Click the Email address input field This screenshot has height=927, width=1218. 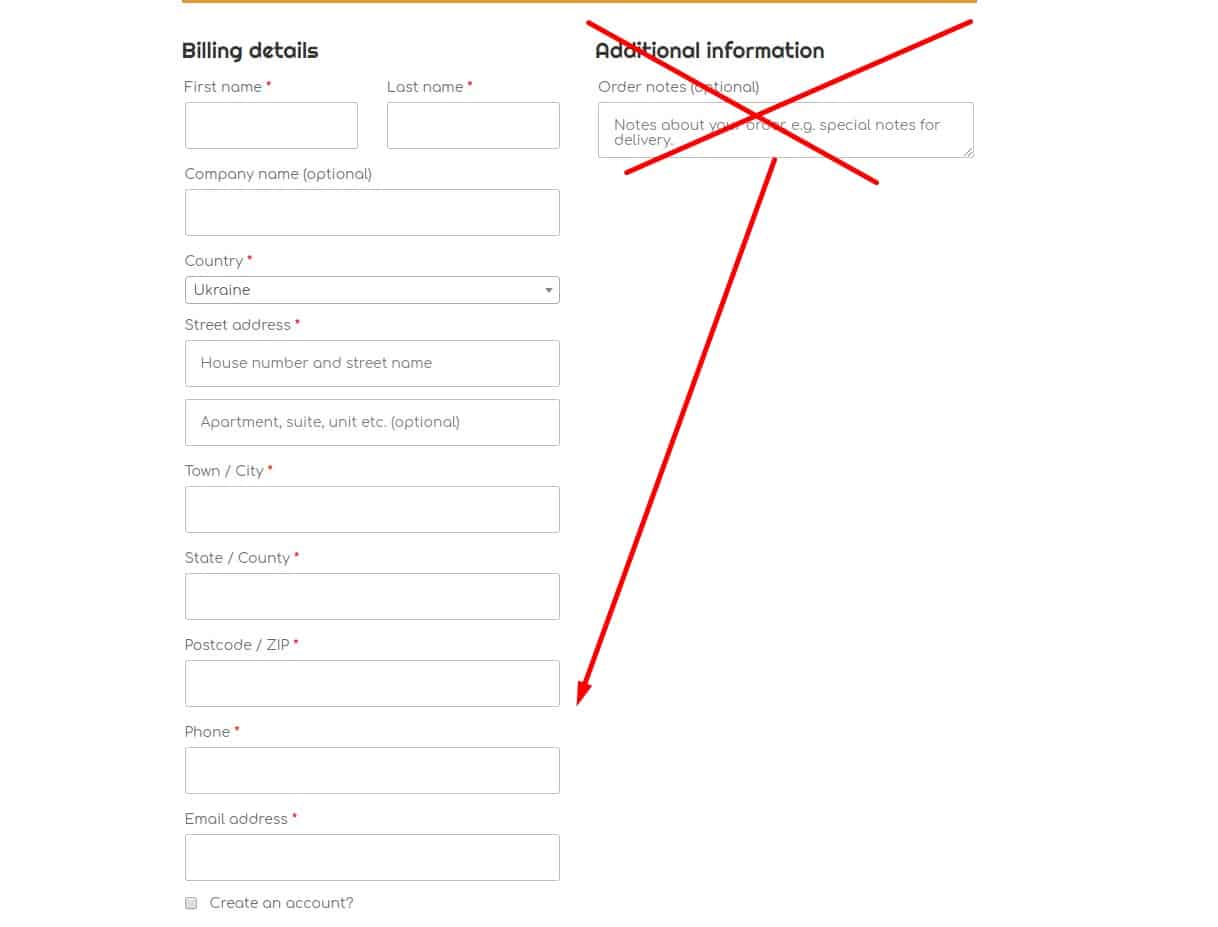[371, 857]
